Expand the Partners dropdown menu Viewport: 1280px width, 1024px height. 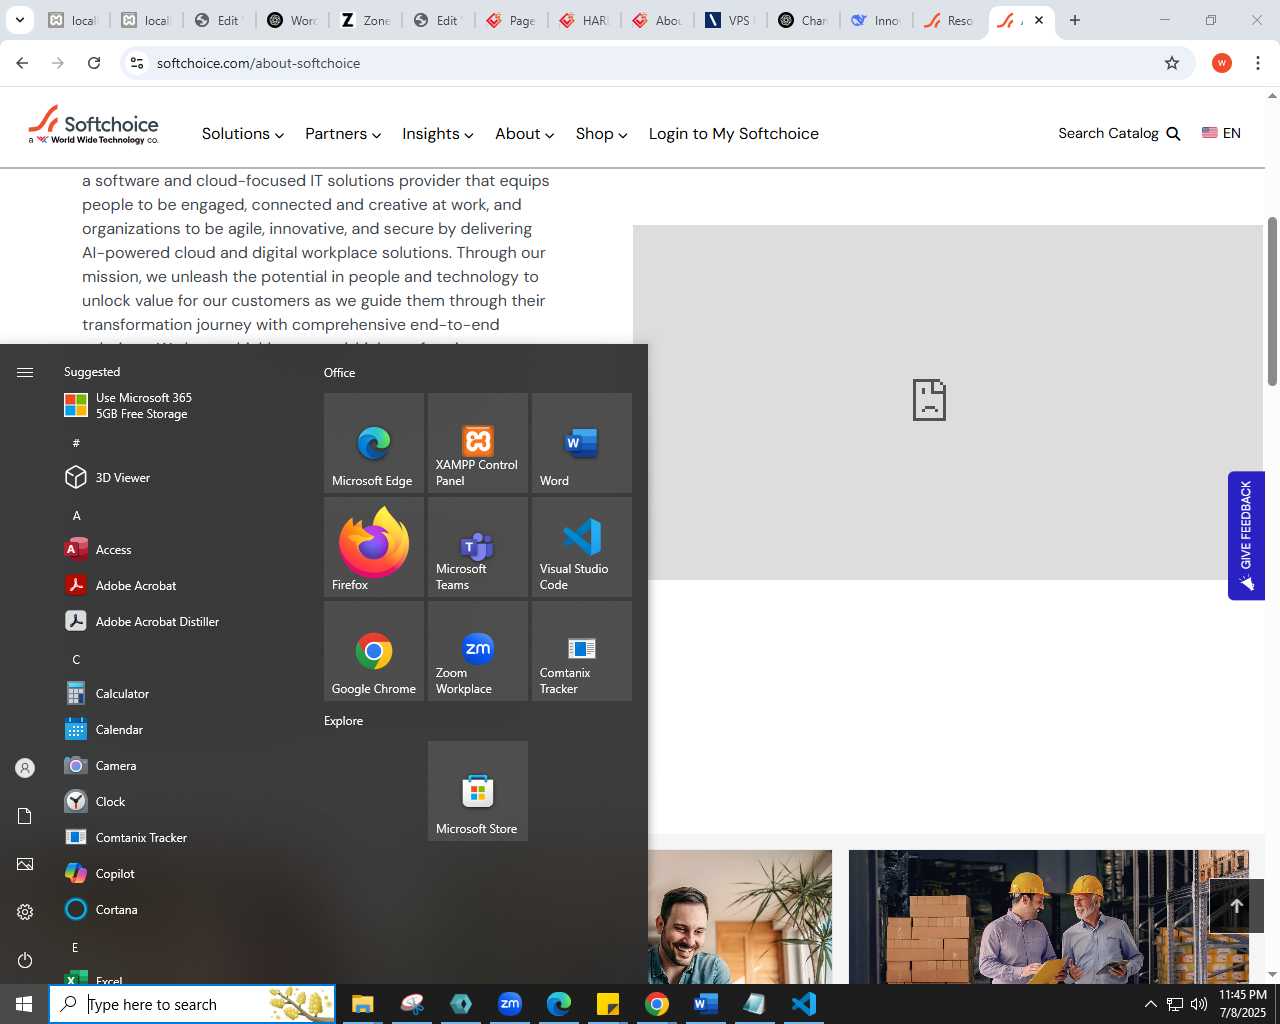343,134
